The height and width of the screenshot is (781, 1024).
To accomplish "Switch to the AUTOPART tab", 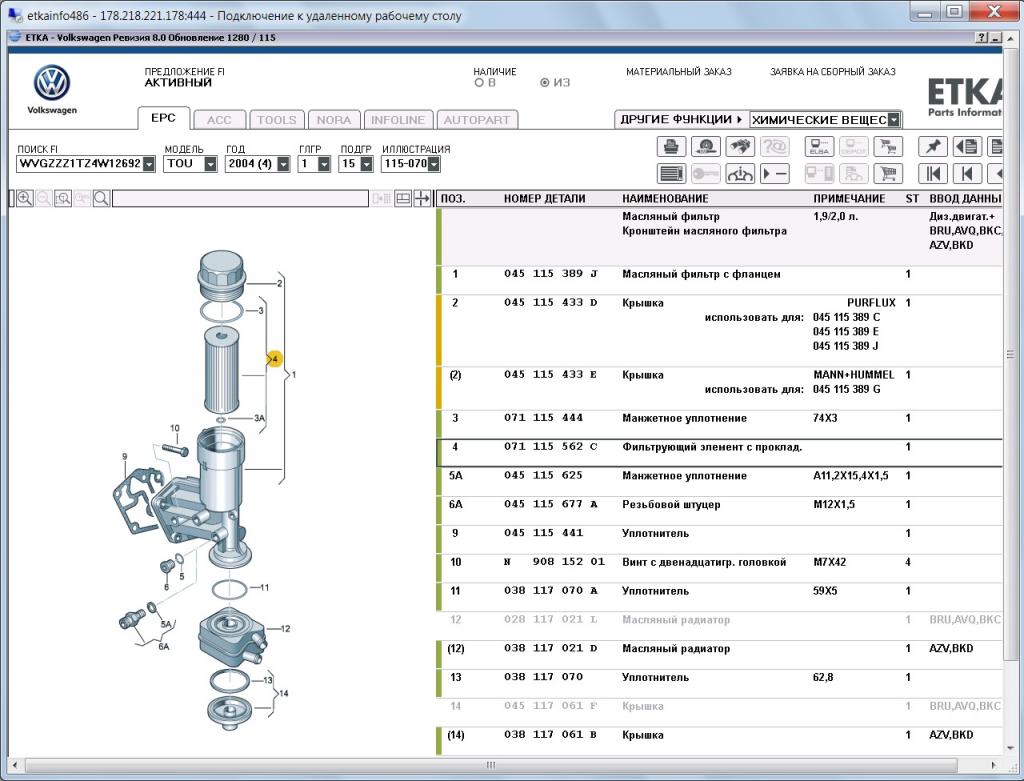I will [x=477, y=120].
